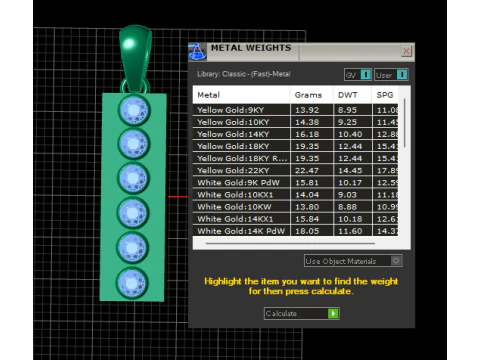Screen dimensions: 480x360
Task: Select the bottom gemstone on the pendant
Action: [x=132, y=283]
